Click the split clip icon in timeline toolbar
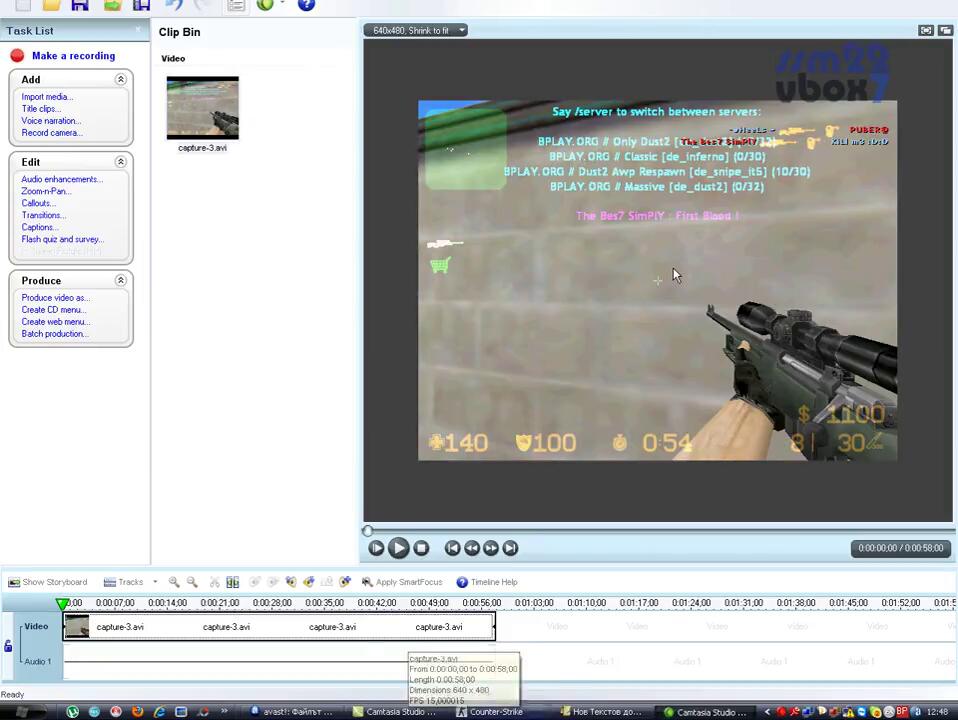Image resolution: width=958 pixels, height=720 pixels. [x=232, y=582]
